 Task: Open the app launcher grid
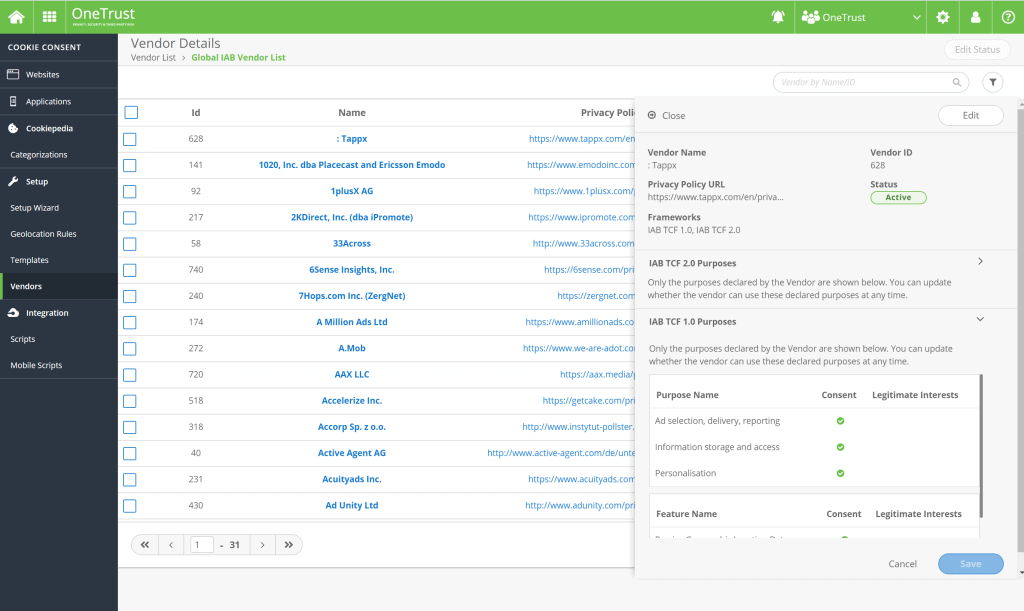coord(50,17)
